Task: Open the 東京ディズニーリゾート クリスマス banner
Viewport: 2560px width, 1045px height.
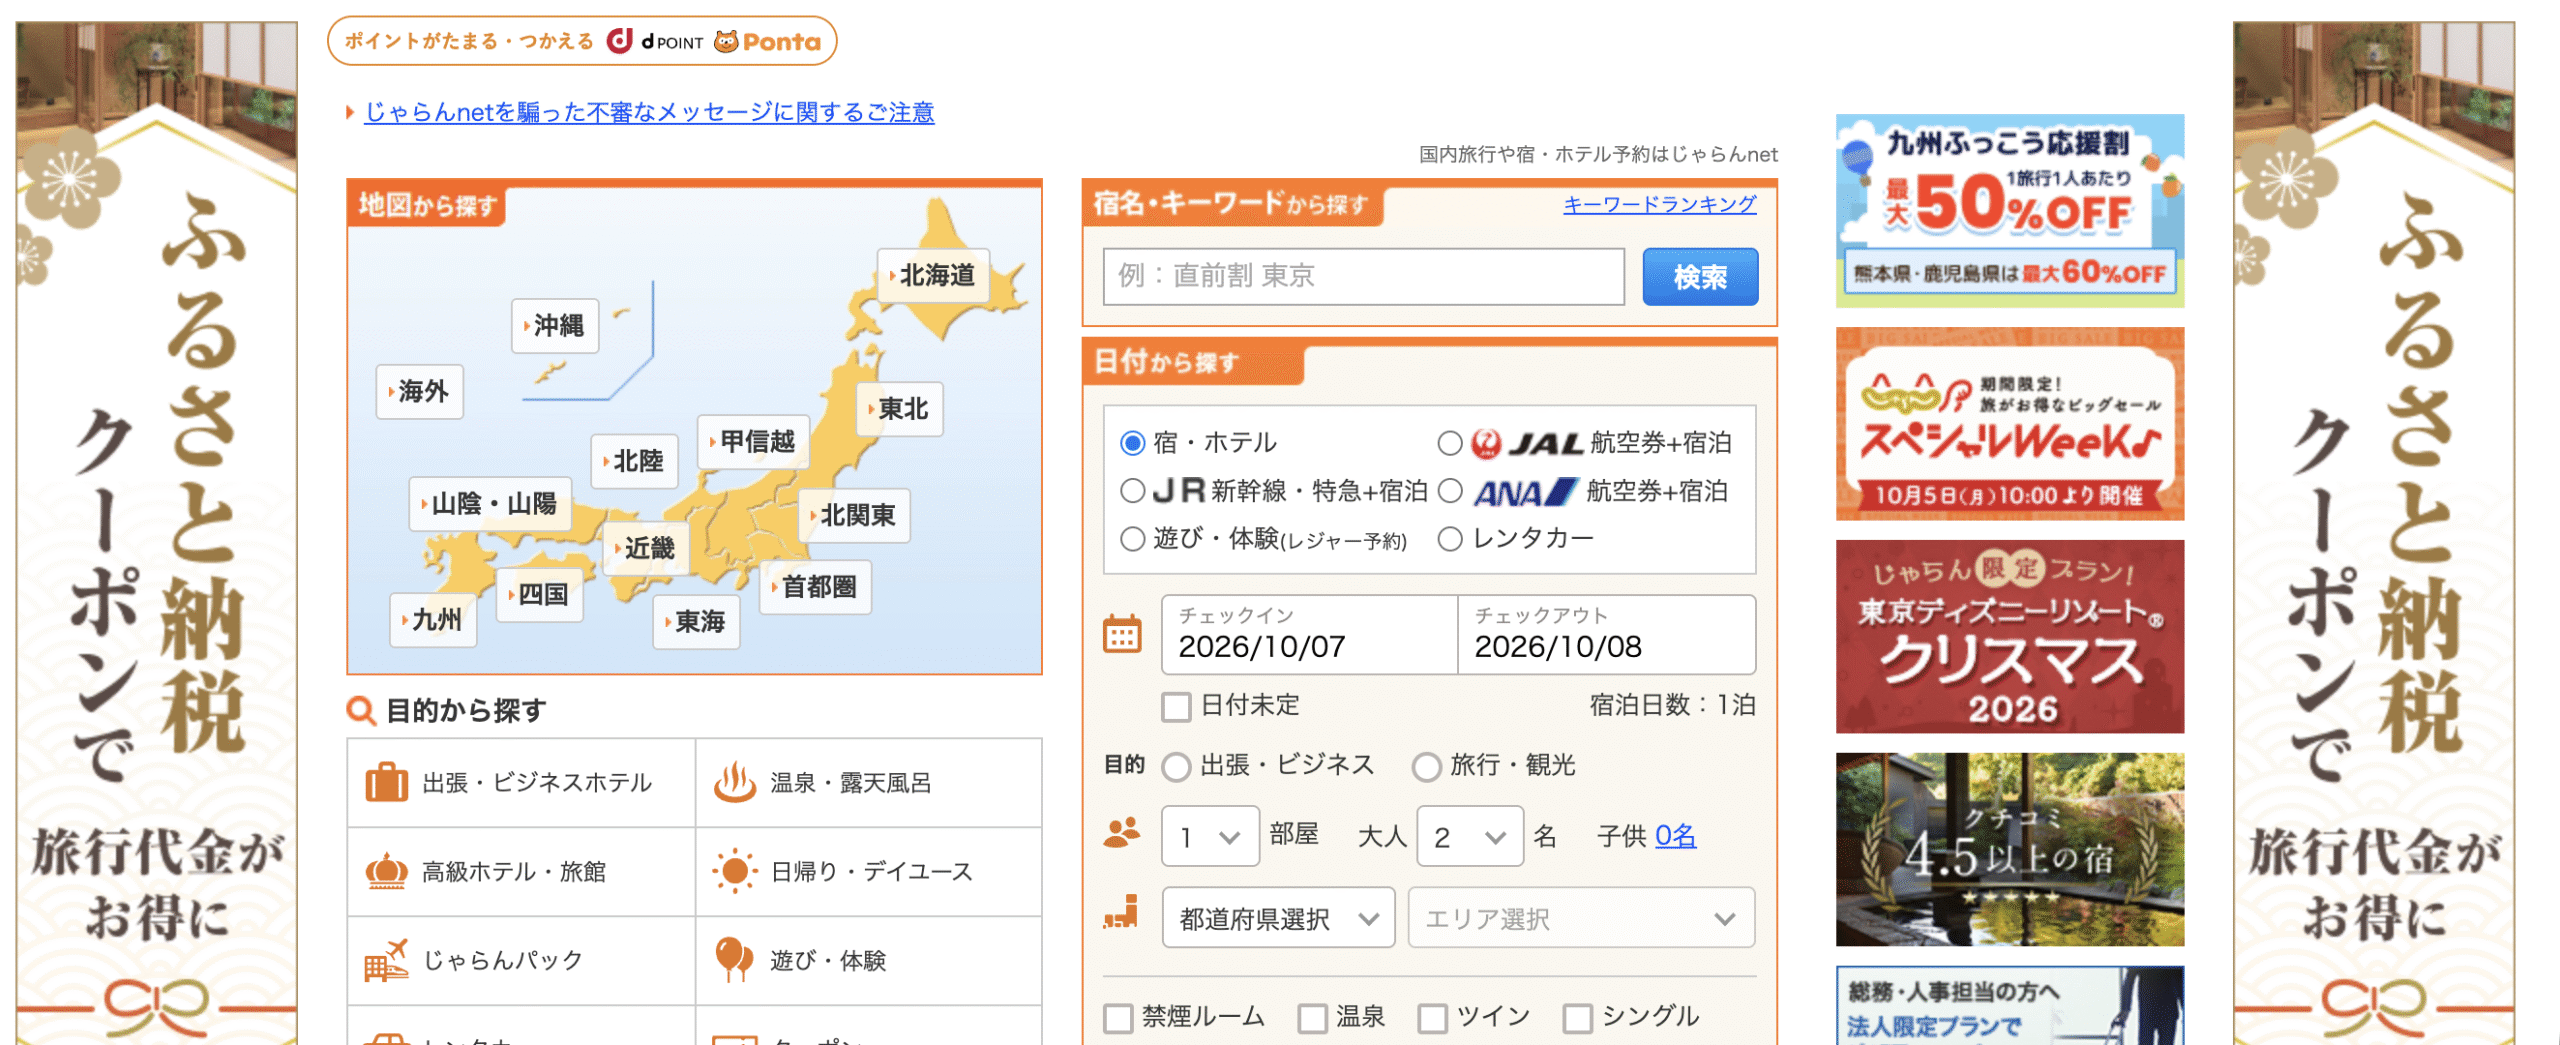Action: (x=2009, y=637)
